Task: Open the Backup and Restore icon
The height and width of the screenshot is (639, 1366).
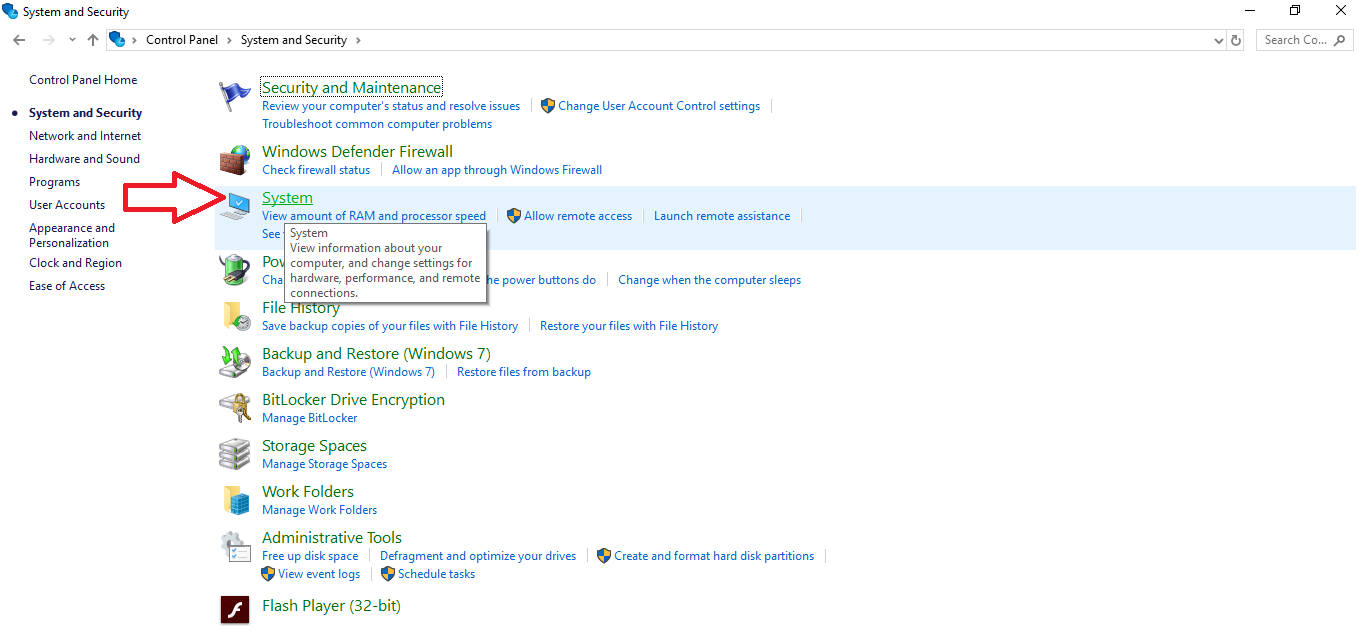Action: click(x=235, y=362)
